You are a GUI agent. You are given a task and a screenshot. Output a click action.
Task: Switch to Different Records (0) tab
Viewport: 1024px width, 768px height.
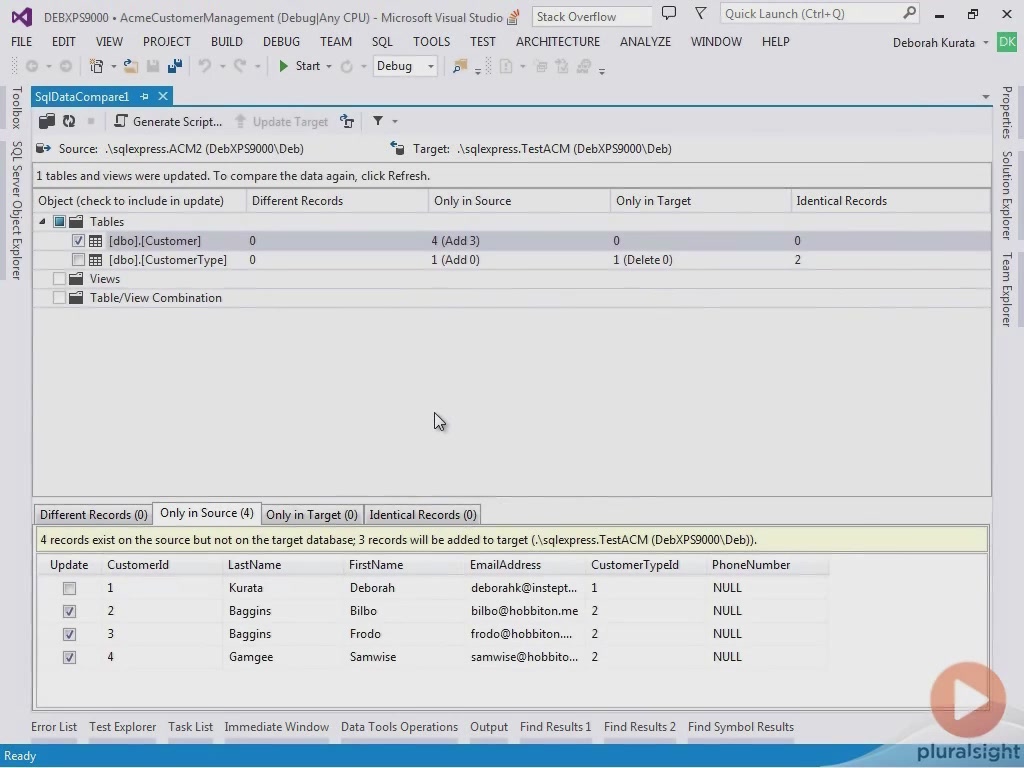tap(93, 515)
